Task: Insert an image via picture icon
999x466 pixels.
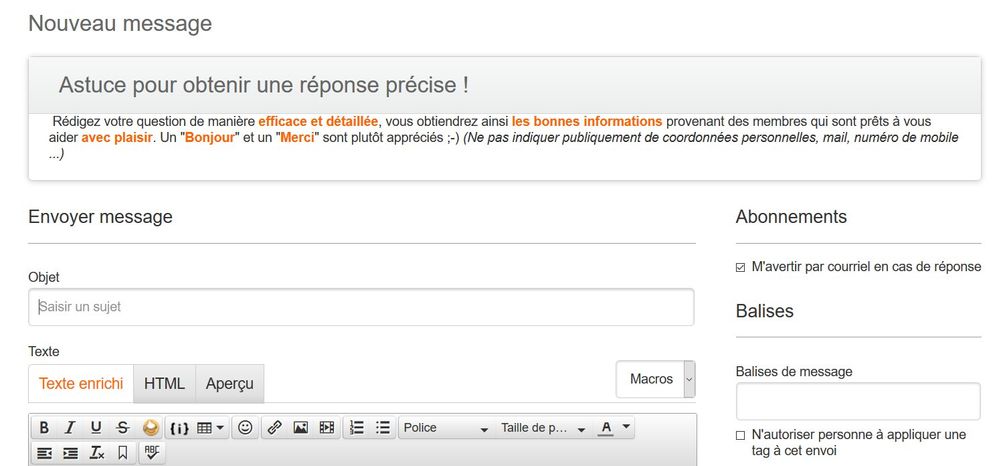Action: pos(301,428)
